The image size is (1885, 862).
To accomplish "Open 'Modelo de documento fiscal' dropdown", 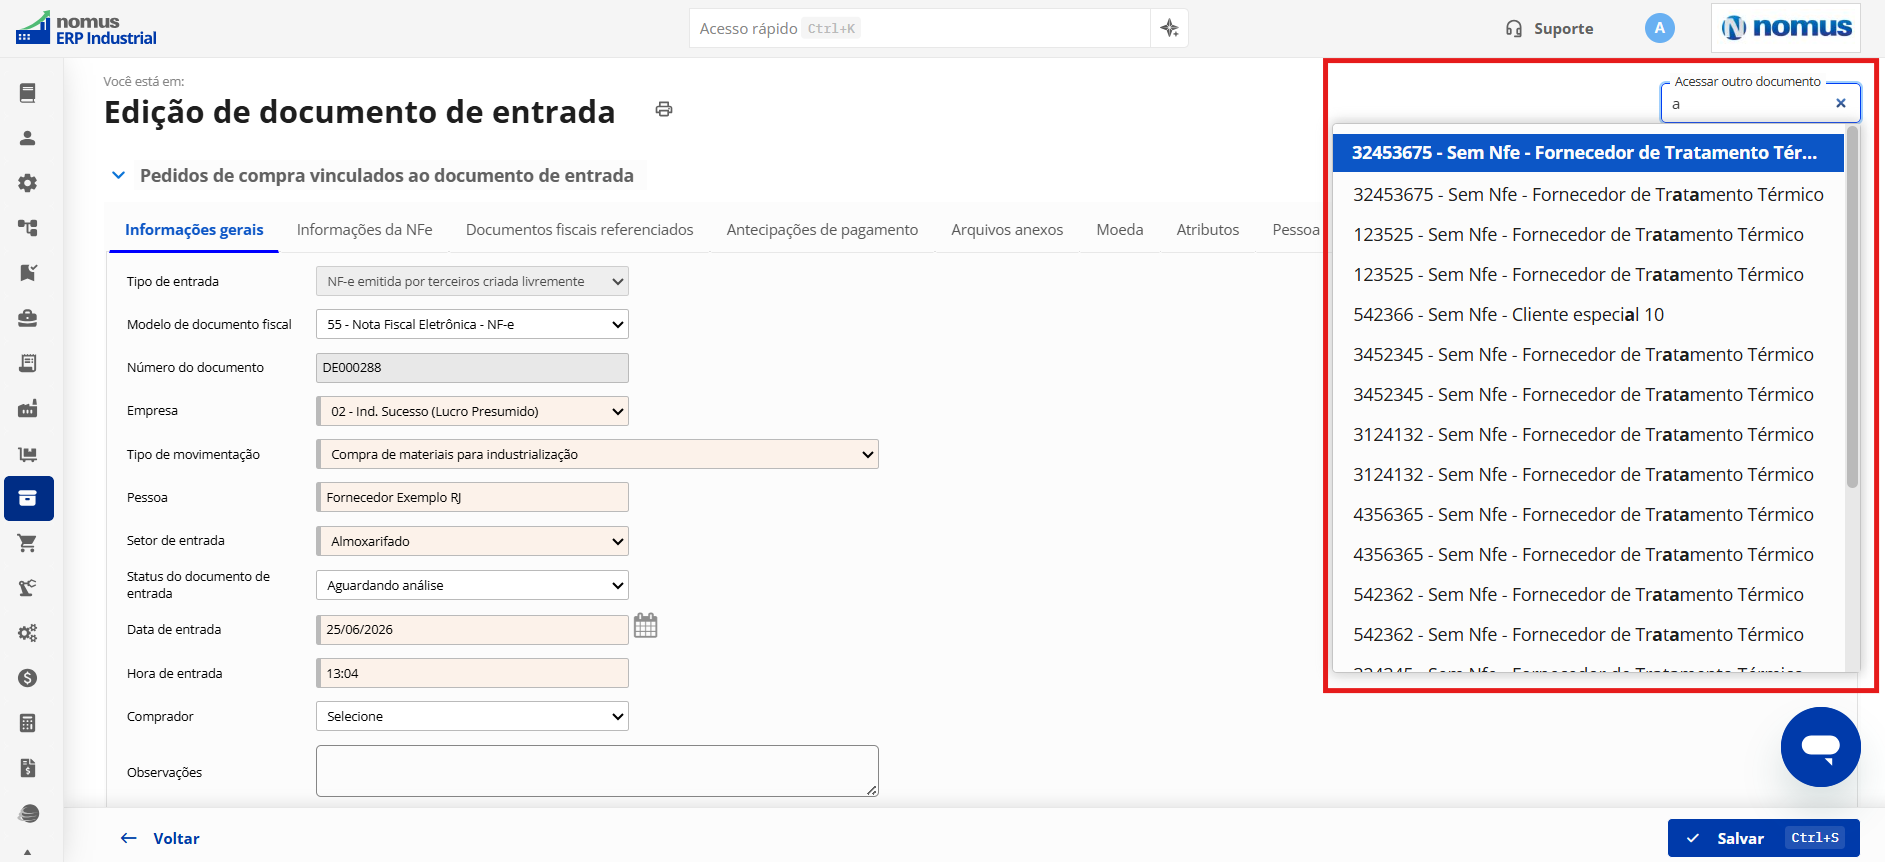I will point(472,324).
